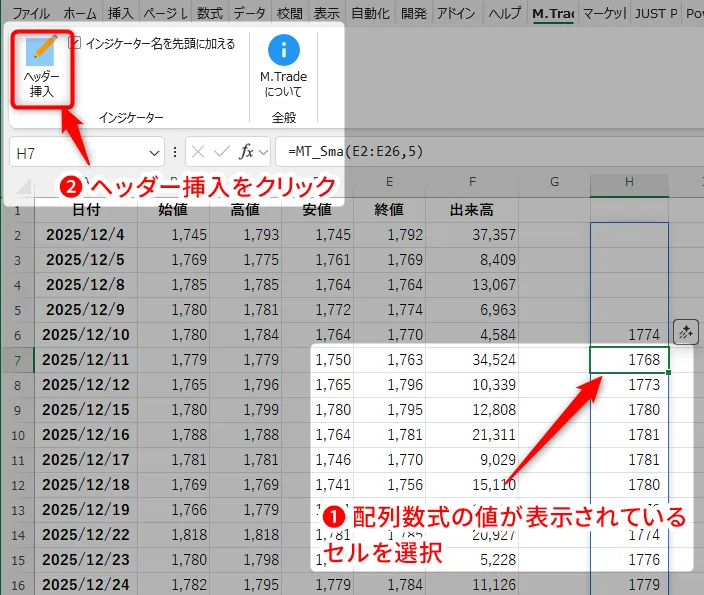Open the データ ribbon tab
This screenshot has width=704, height=595.
pyautogui.click(x=249, y=13)
